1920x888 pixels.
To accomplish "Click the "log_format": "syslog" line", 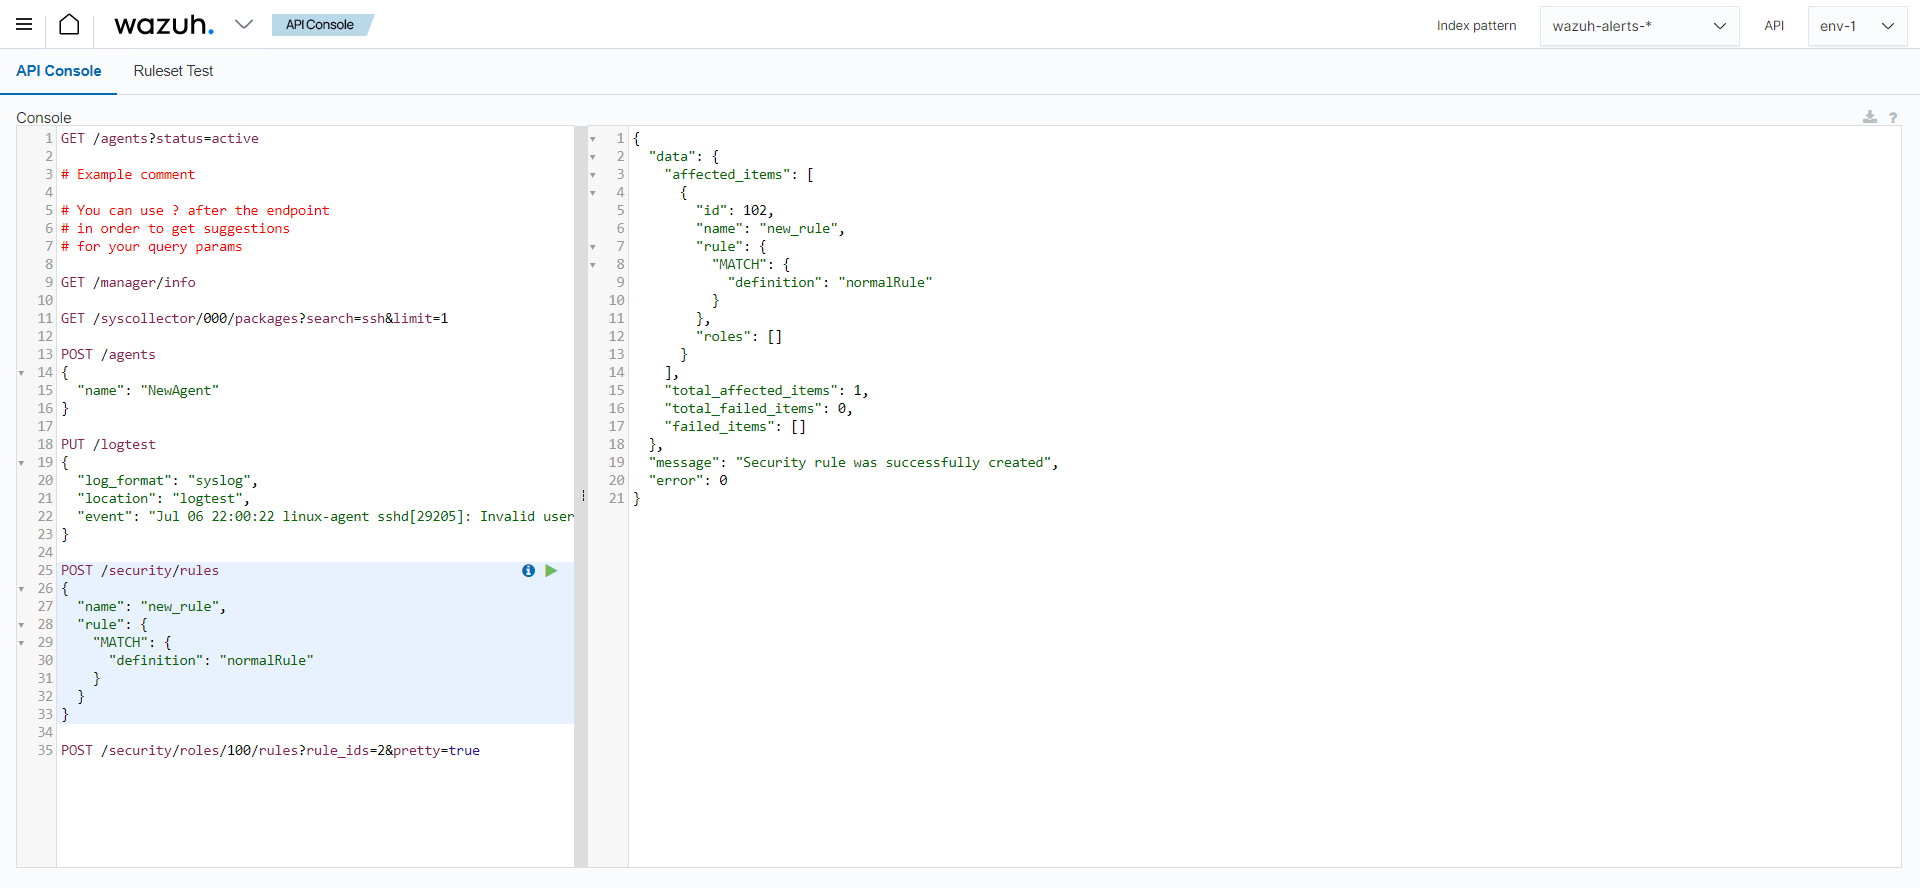I will [168, 481].
